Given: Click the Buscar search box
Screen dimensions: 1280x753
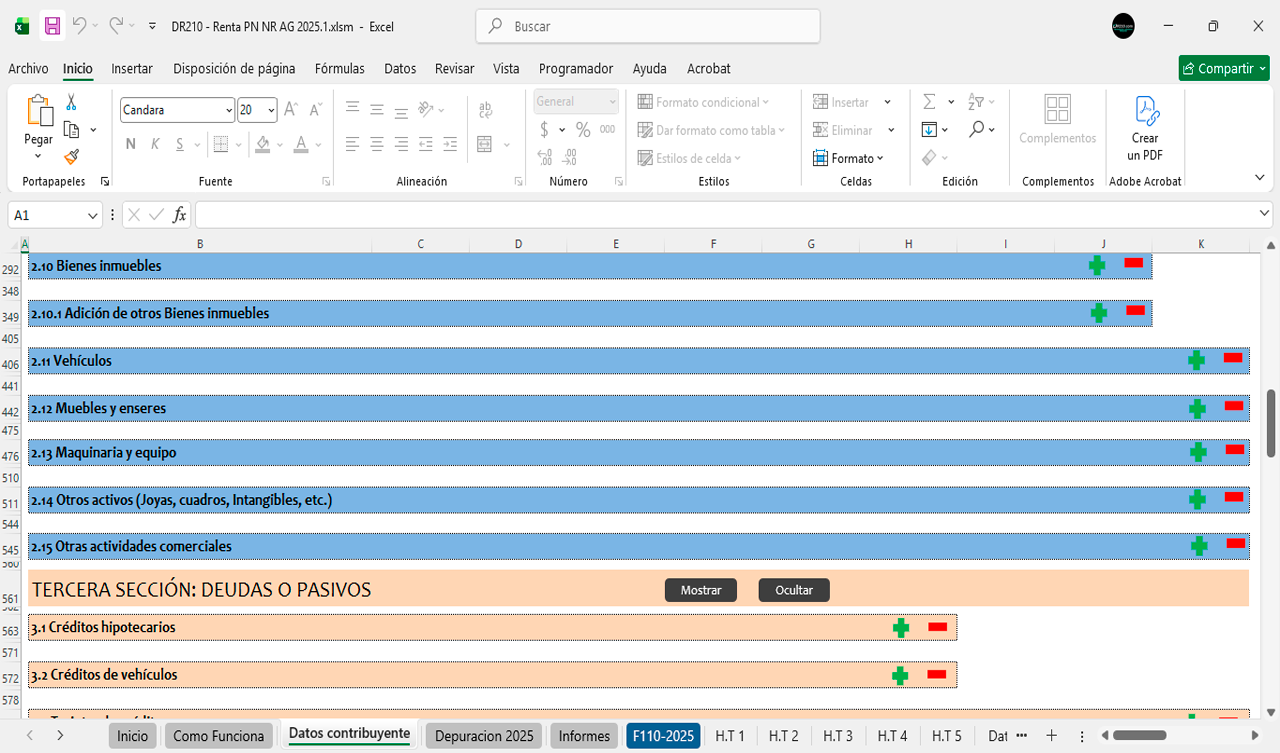Looking at the screenshot, I should coord(648,27).
